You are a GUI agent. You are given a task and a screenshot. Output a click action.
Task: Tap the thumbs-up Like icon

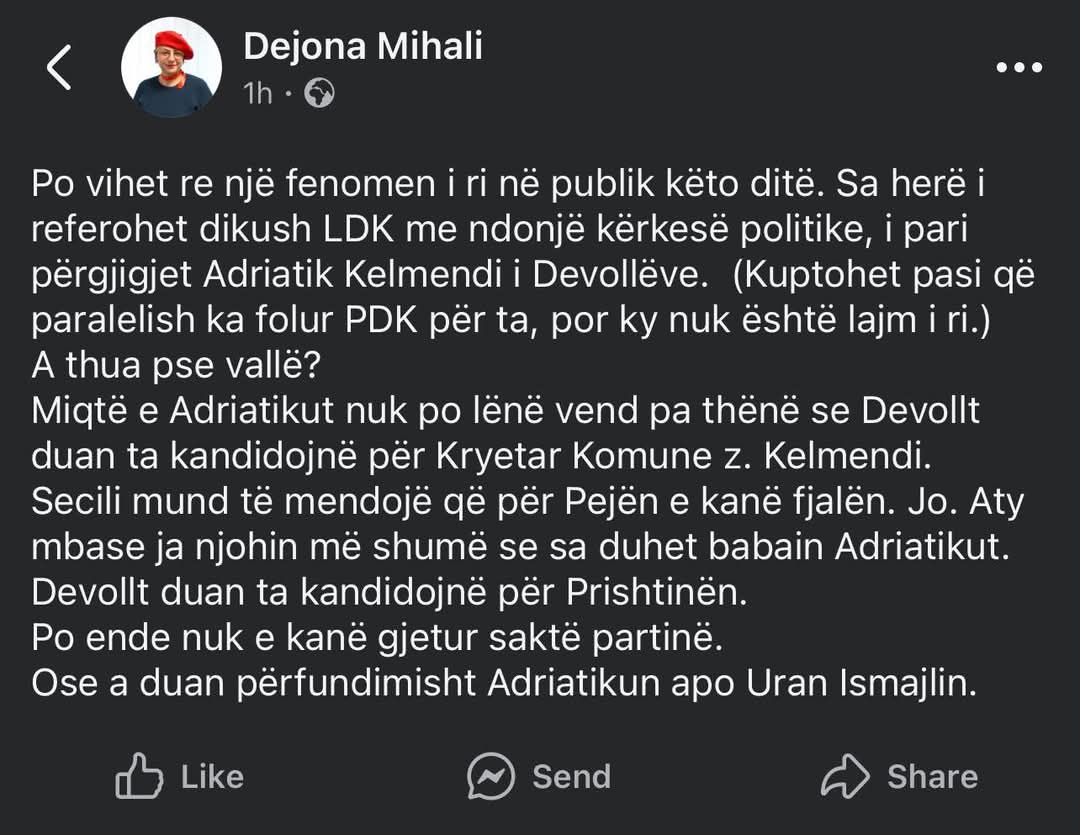click(138, 776)
